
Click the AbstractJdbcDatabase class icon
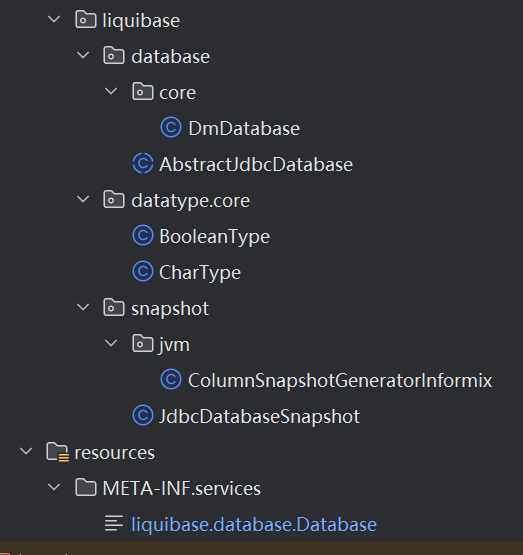(143, 164)
